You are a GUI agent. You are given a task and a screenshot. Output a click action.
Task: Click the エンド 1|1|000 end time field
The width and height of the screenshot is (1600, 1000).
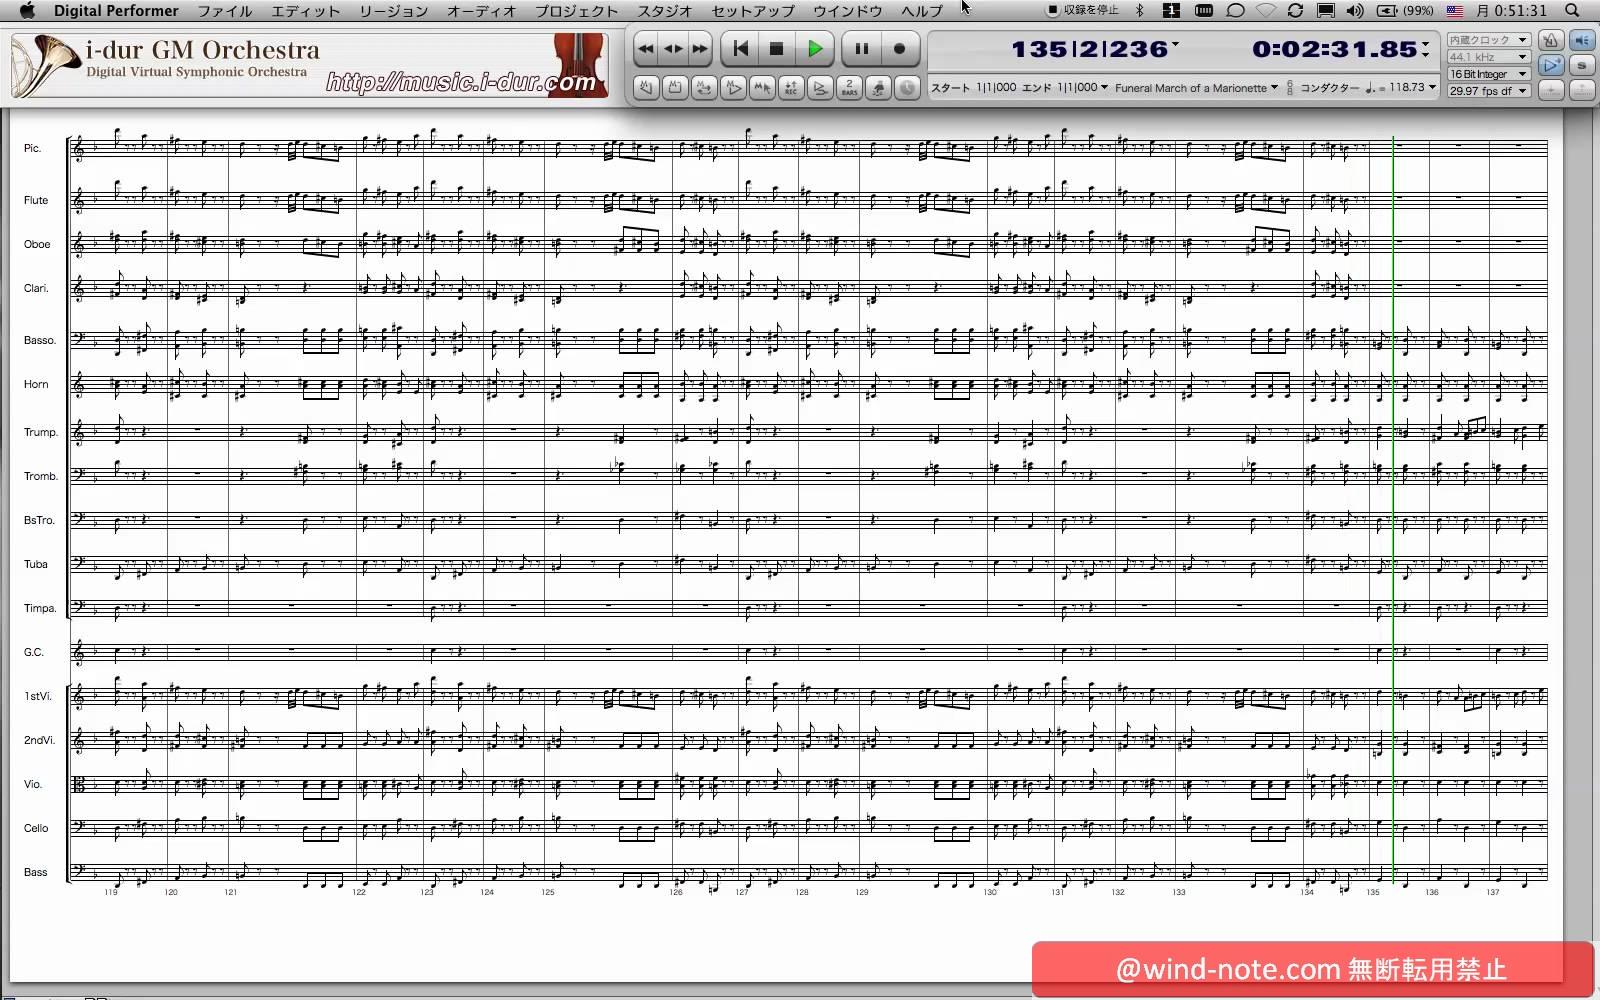pyautogui.click(x=1059, y=88)
